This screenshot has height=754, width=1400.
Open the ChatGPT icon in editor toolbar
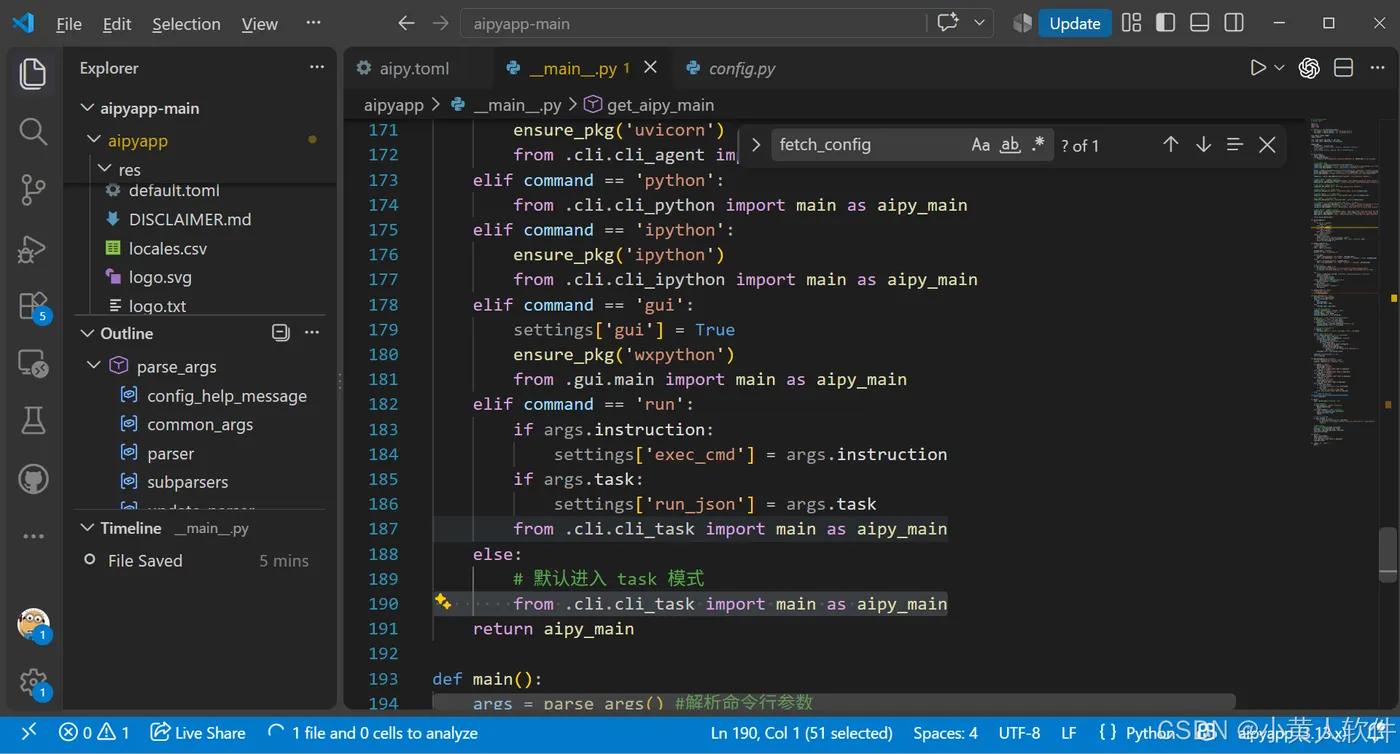[1308, 68]
